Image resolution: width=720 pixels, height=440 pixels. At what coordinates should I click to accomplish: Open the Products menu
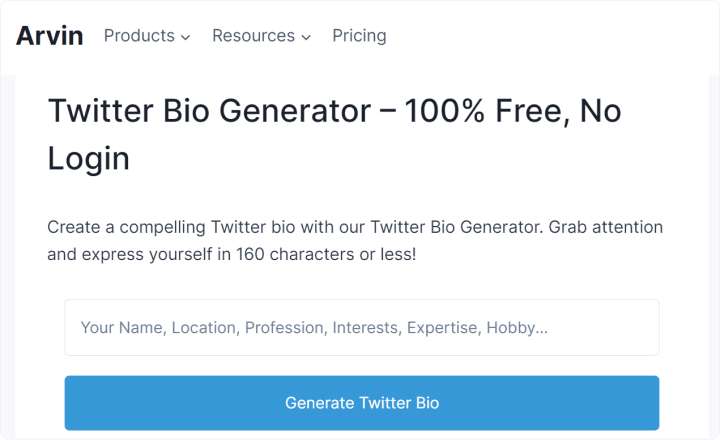point(146,36)
